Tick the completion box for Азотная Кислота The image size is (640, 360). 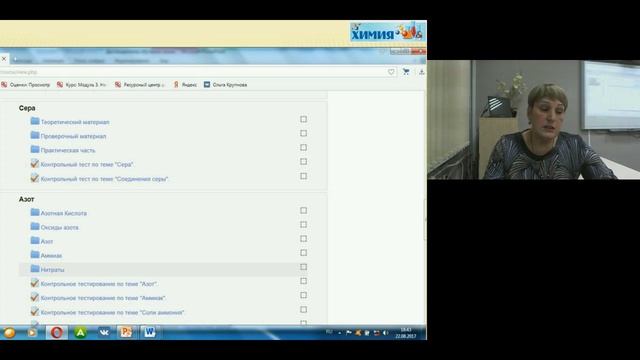coord(303,210)
